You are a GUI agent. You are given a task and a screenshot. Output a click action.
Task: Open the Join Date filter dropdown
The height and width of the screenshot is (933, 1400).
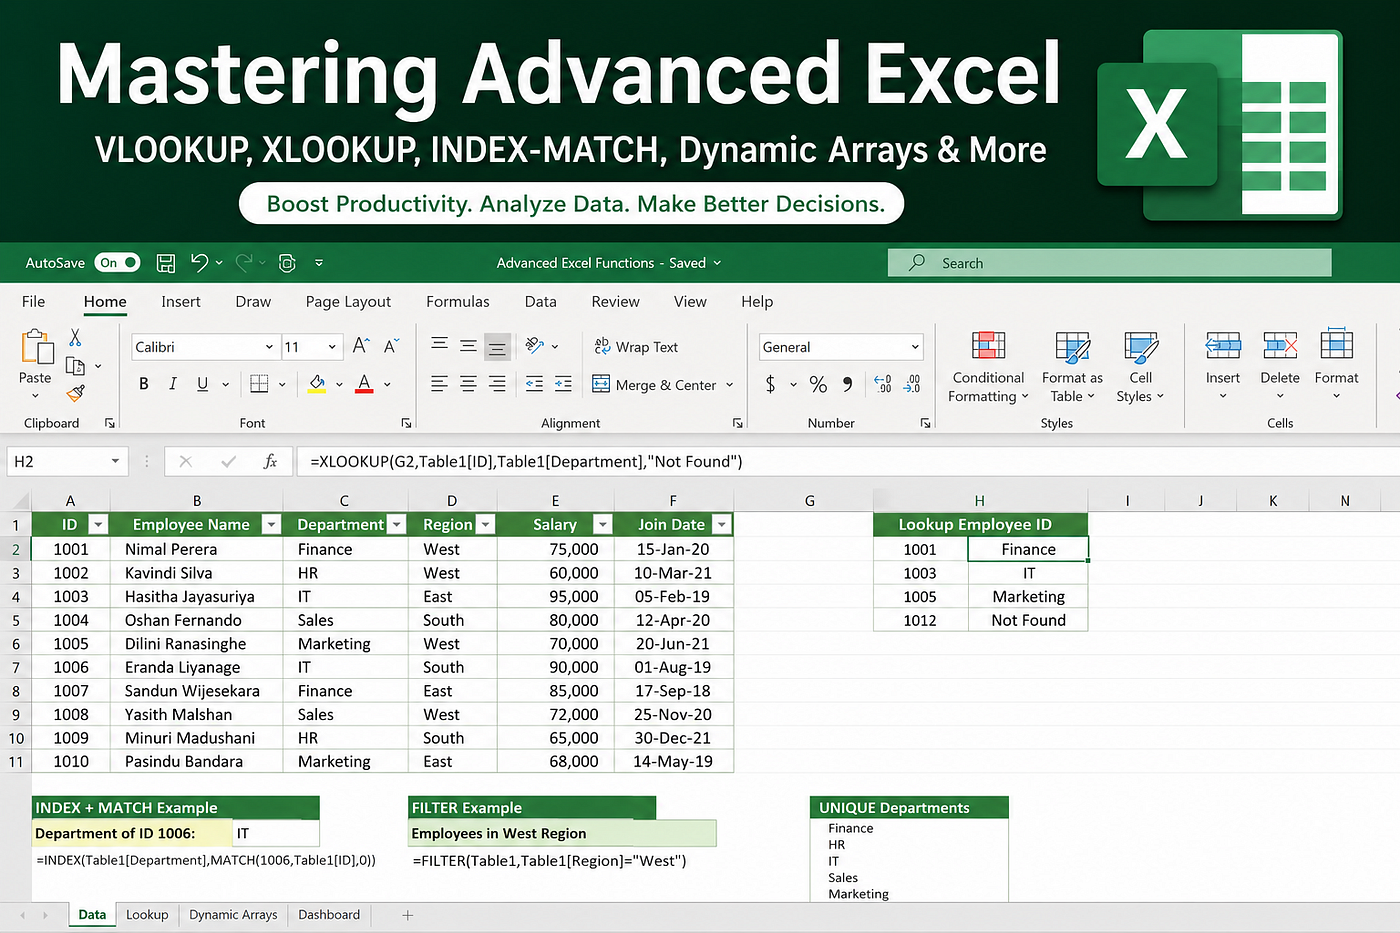coord(721,524)
